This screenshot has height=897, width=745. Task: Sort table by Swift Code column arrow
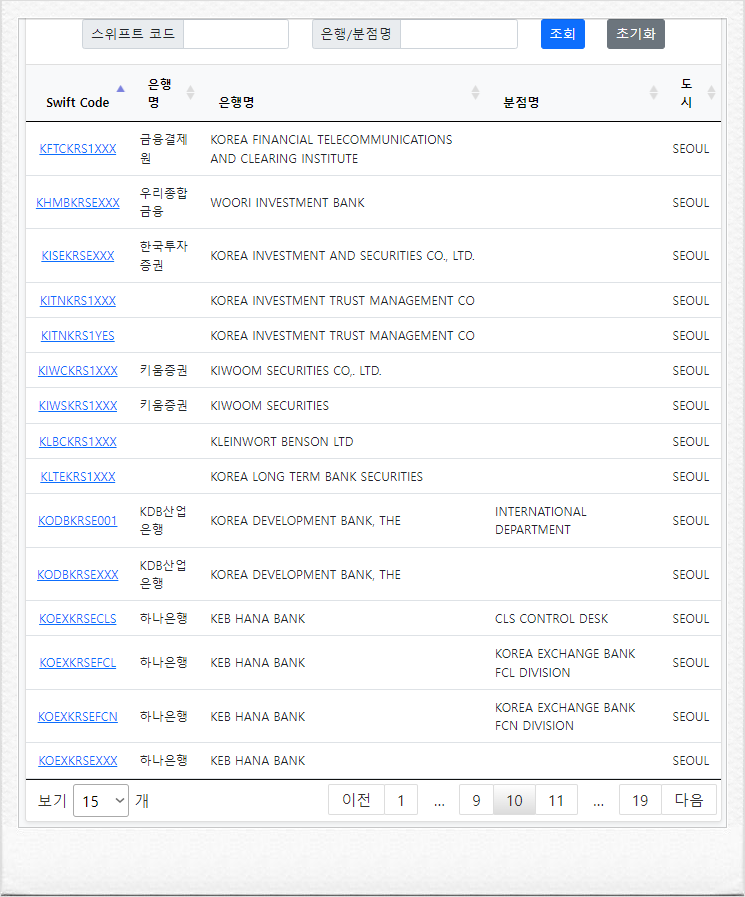pyautogui.click(x=120, y=89)
